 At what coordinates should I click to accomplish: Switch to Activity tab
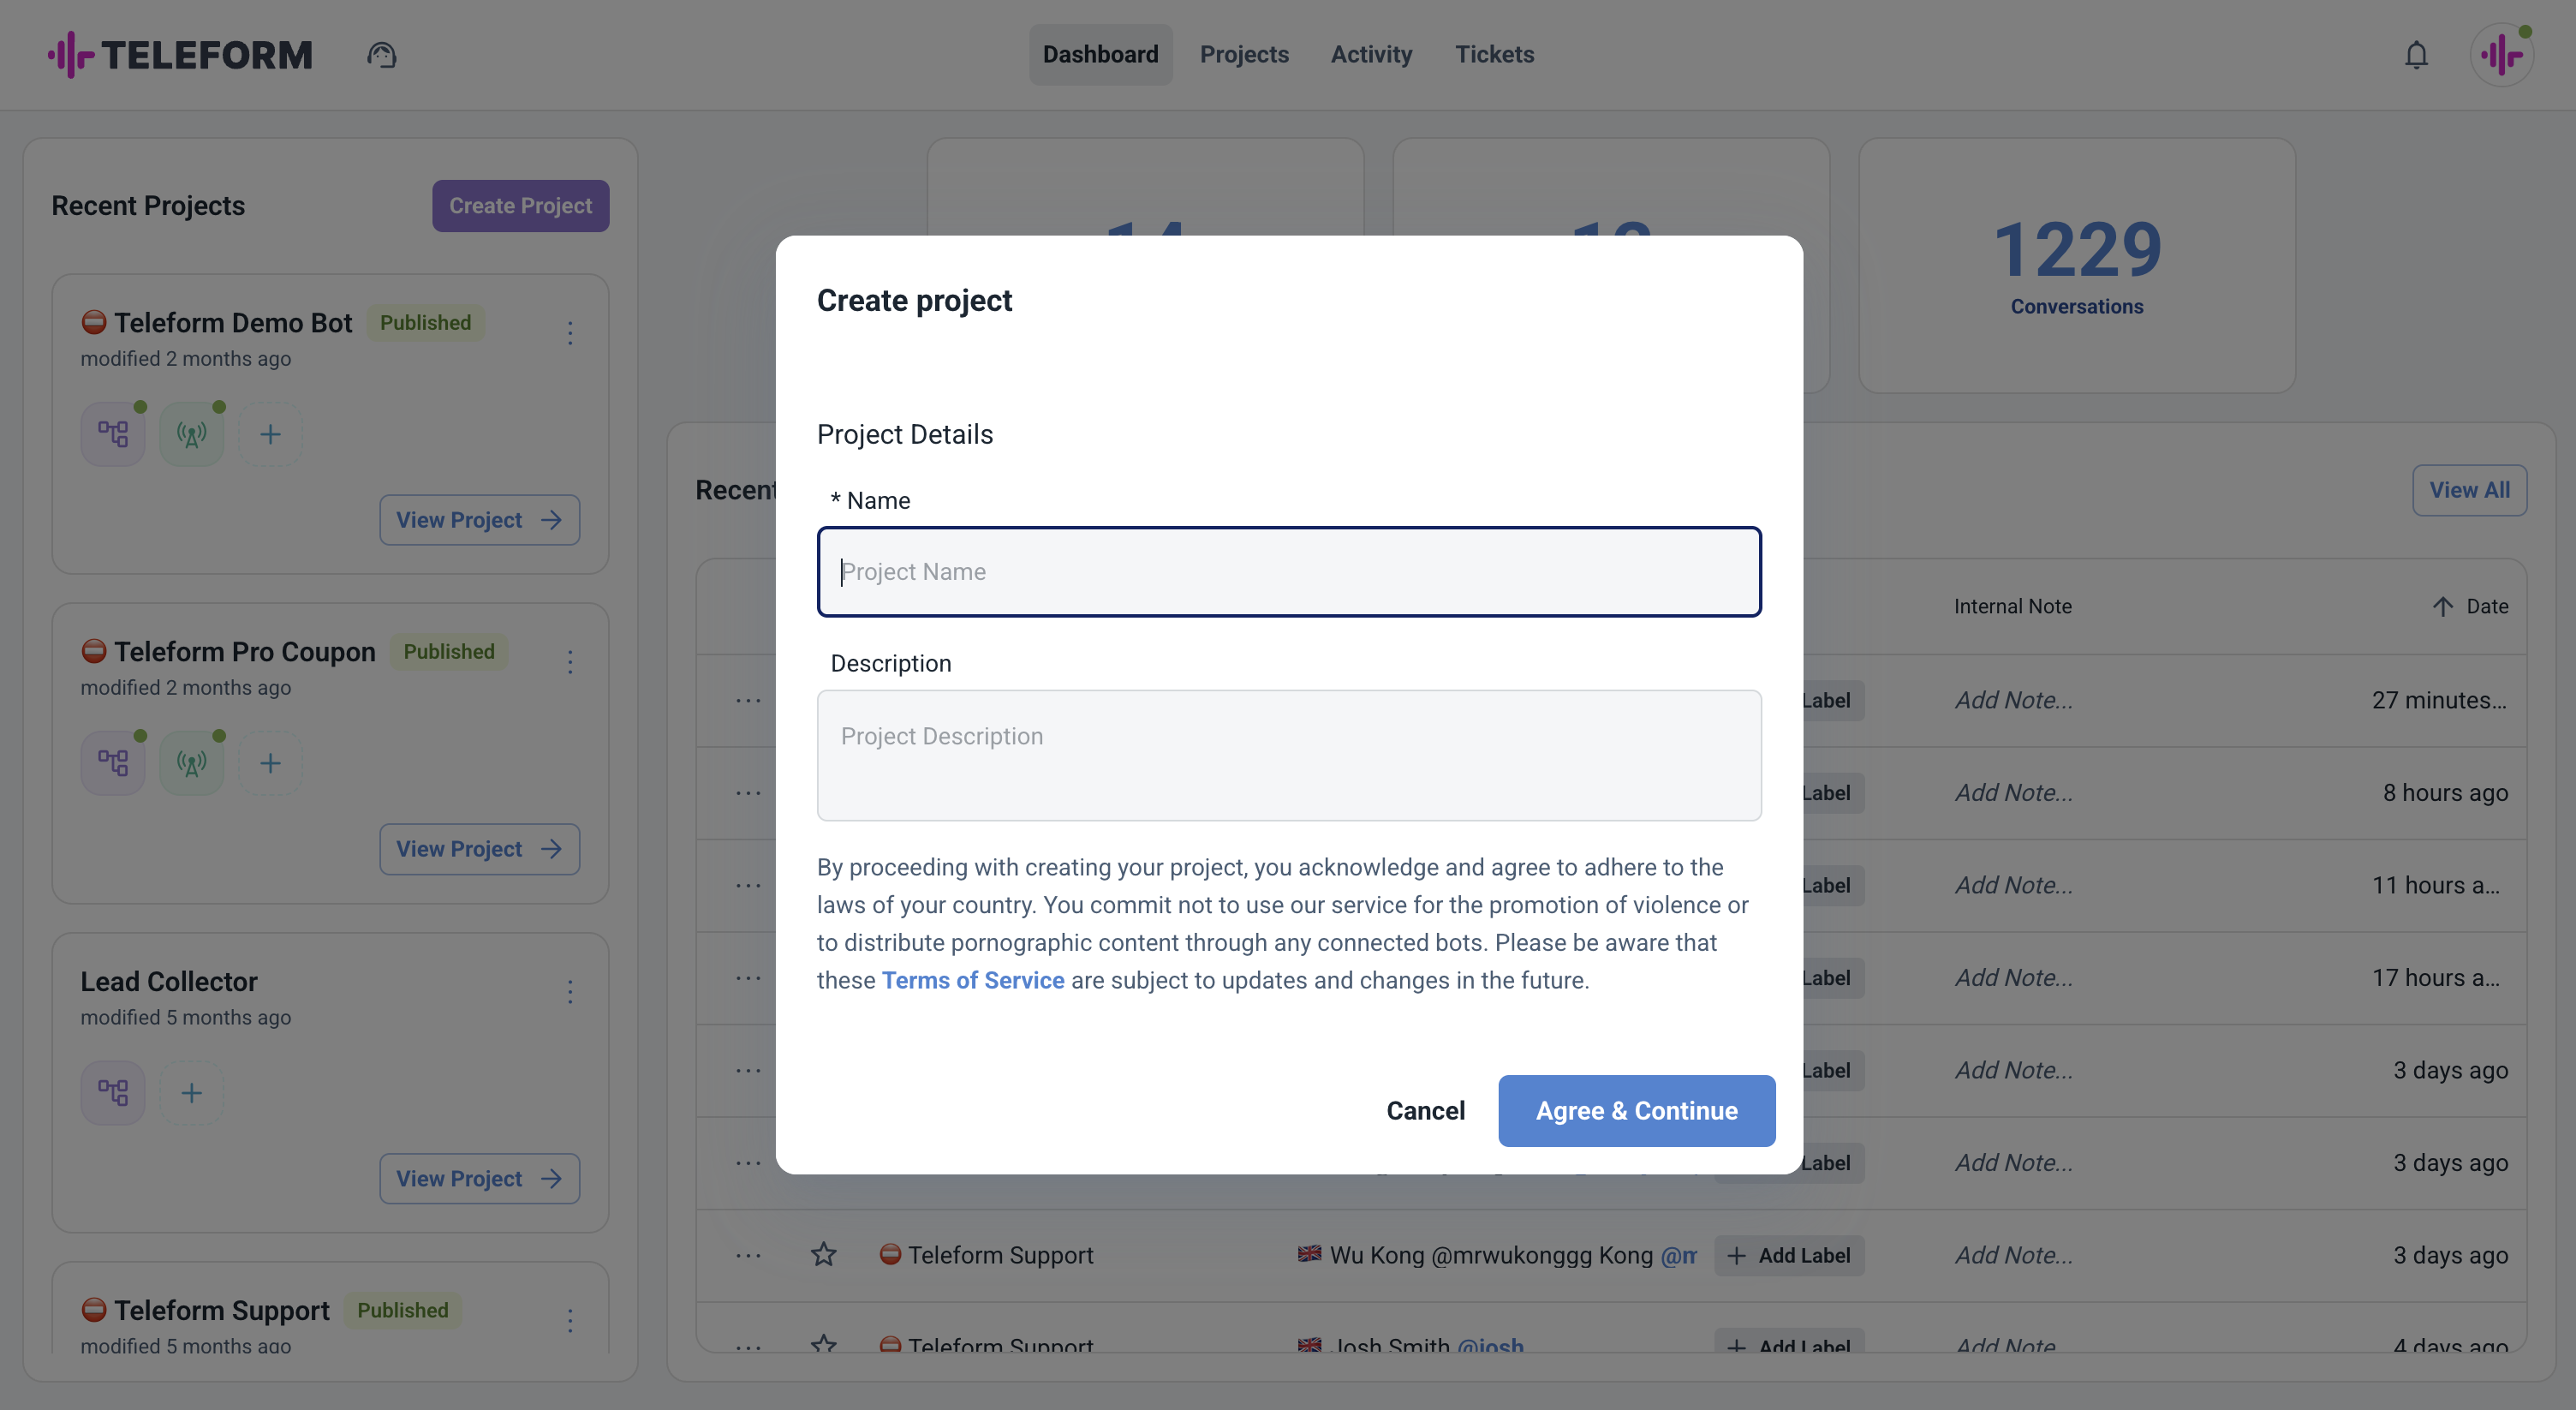tap(1371, 54)
